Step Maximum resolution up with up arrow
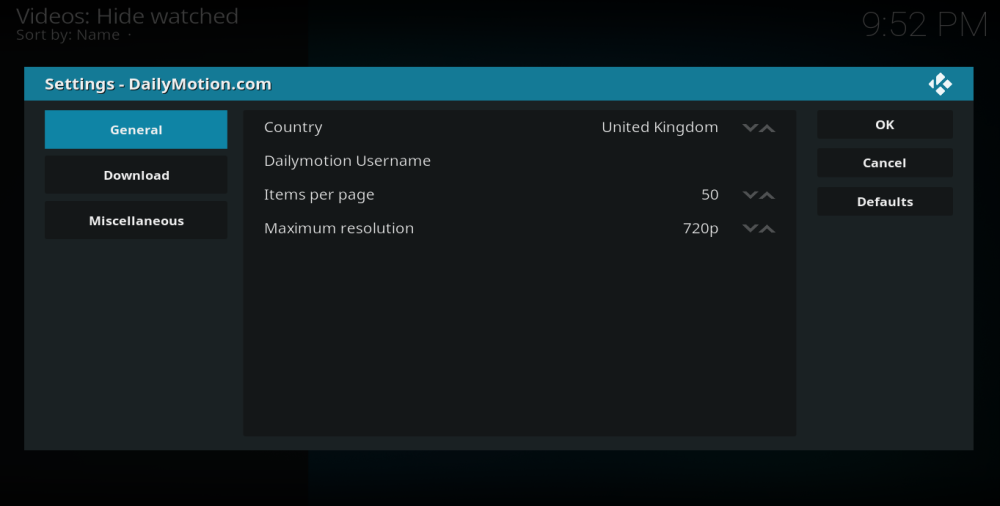Screen dimensions: 1000x506 point(767,228)
